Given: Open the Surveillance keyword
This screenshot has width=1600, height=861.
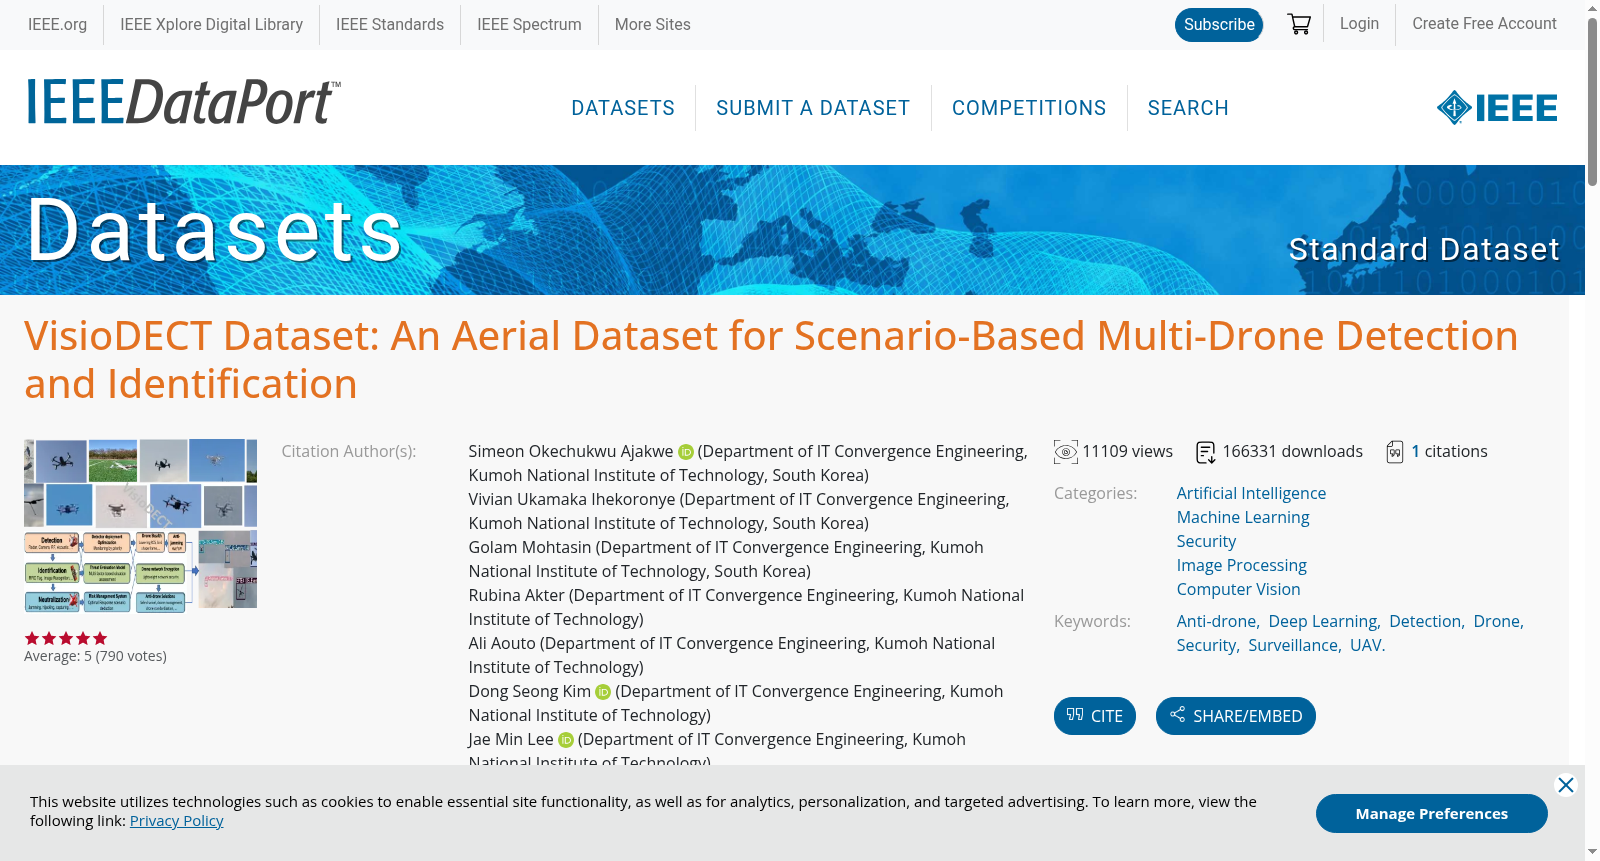Looking at the screenshot, I should pos(1293,645).
